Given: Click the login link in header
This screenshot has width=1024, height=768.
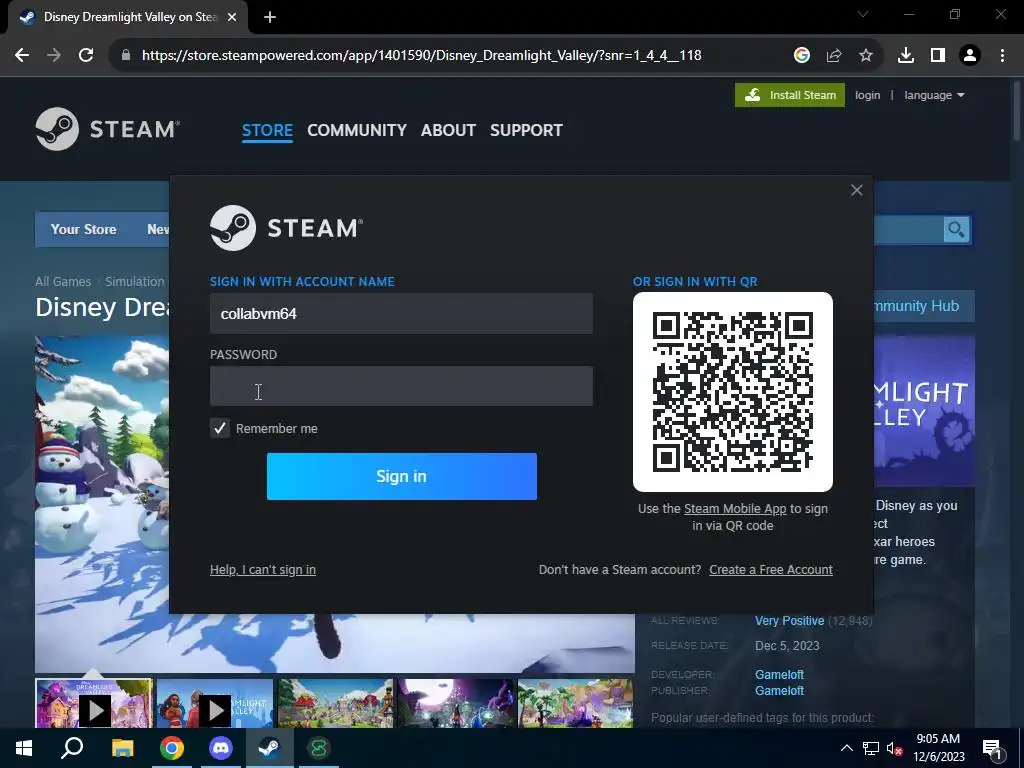Looking at the screenshot, I should point(867,95).
